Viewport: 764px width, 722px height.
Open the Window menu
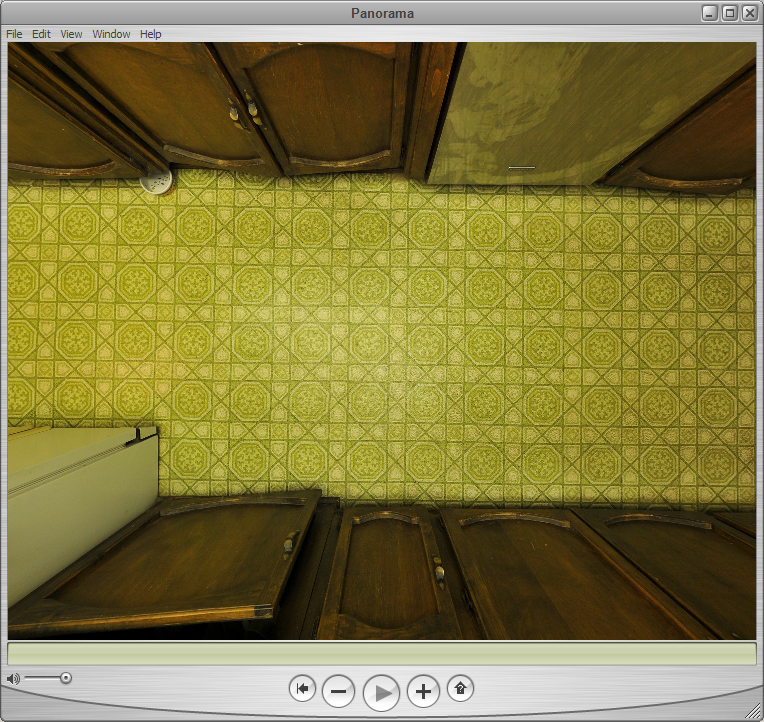111,34
